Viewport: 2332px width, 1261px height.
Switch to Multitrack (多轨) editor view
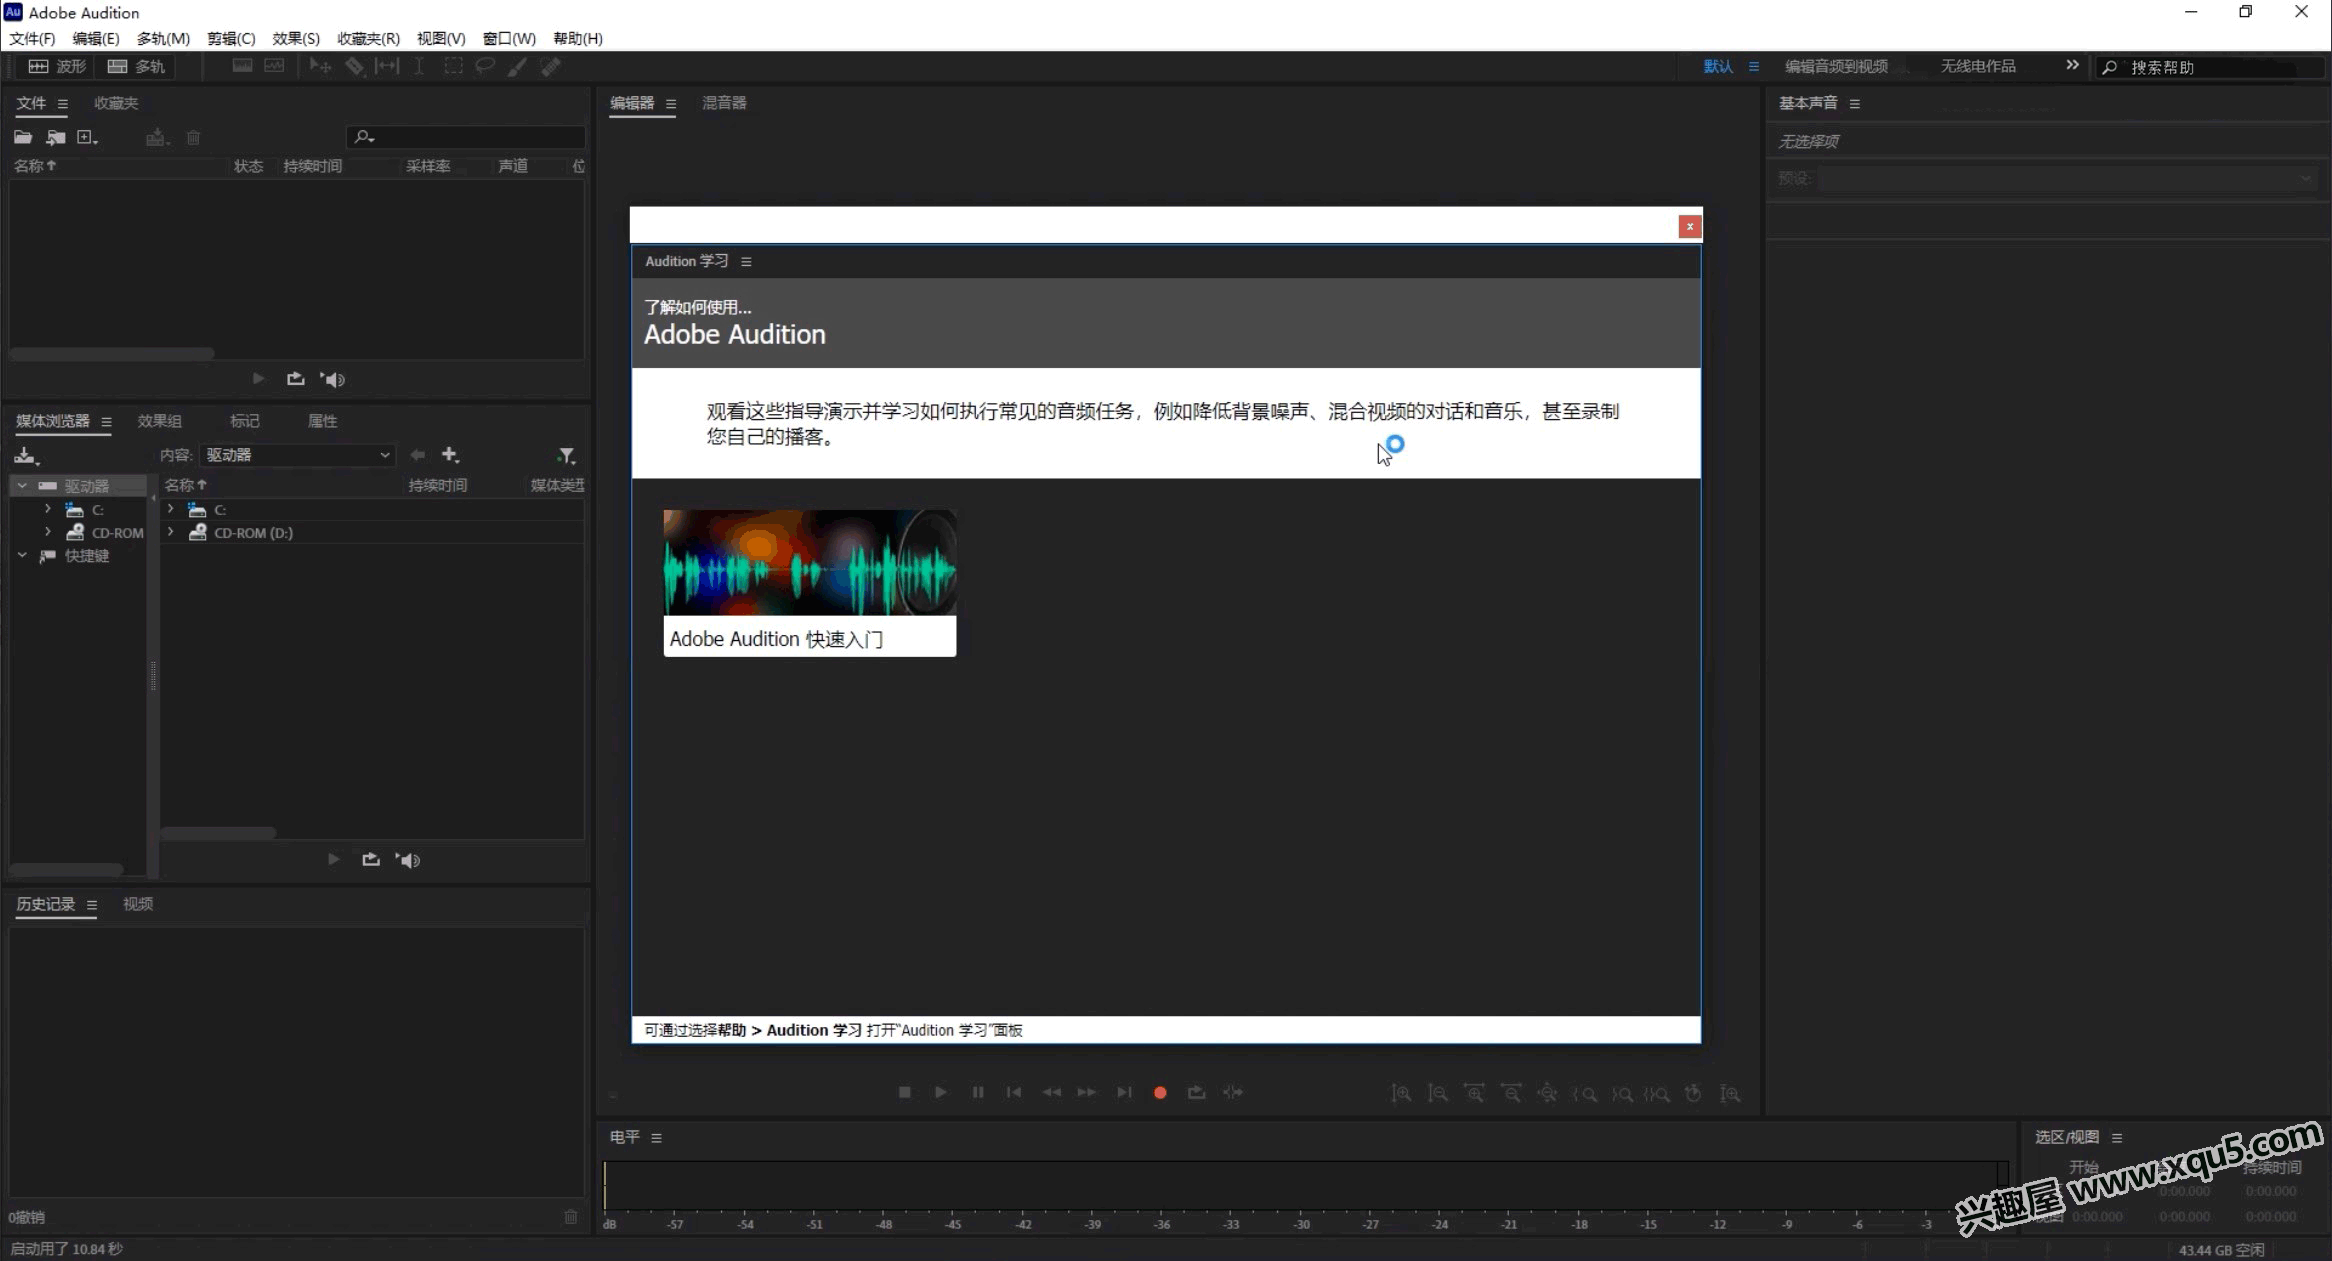point(136,66)
